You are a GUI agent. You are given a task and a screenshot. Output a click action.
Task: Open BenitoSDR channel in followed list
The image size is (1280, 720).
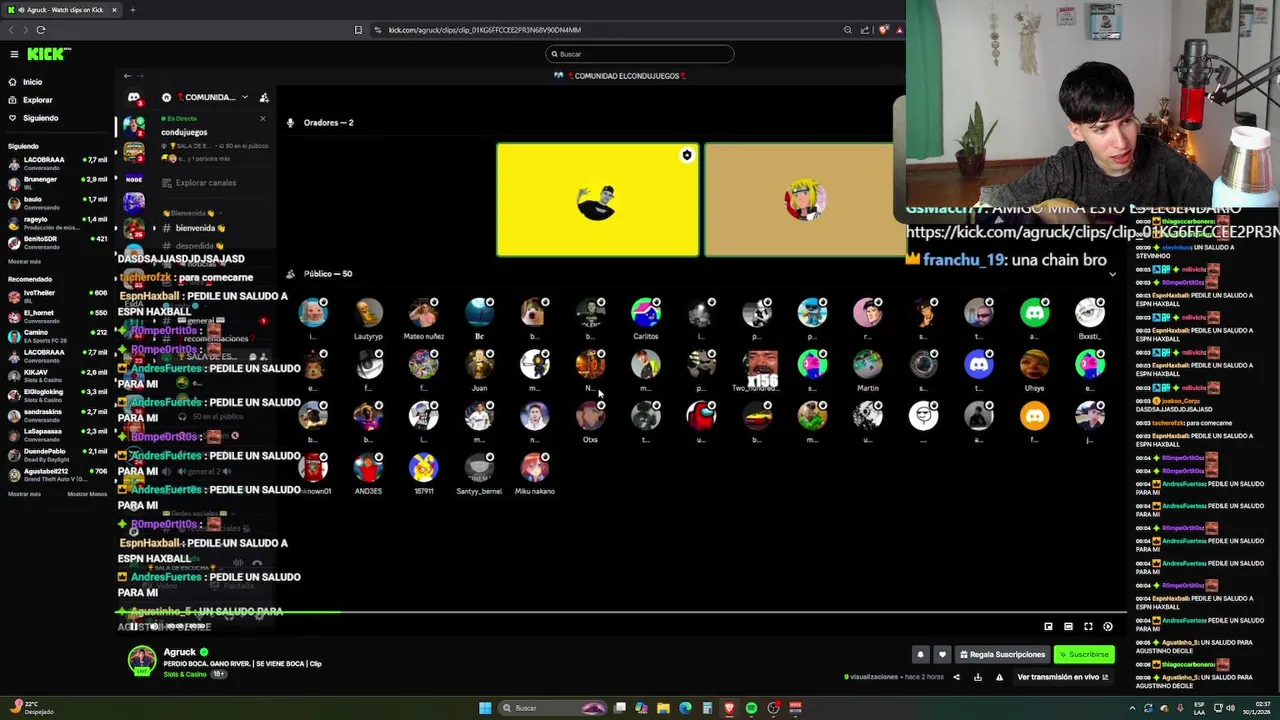pos(58,241)
